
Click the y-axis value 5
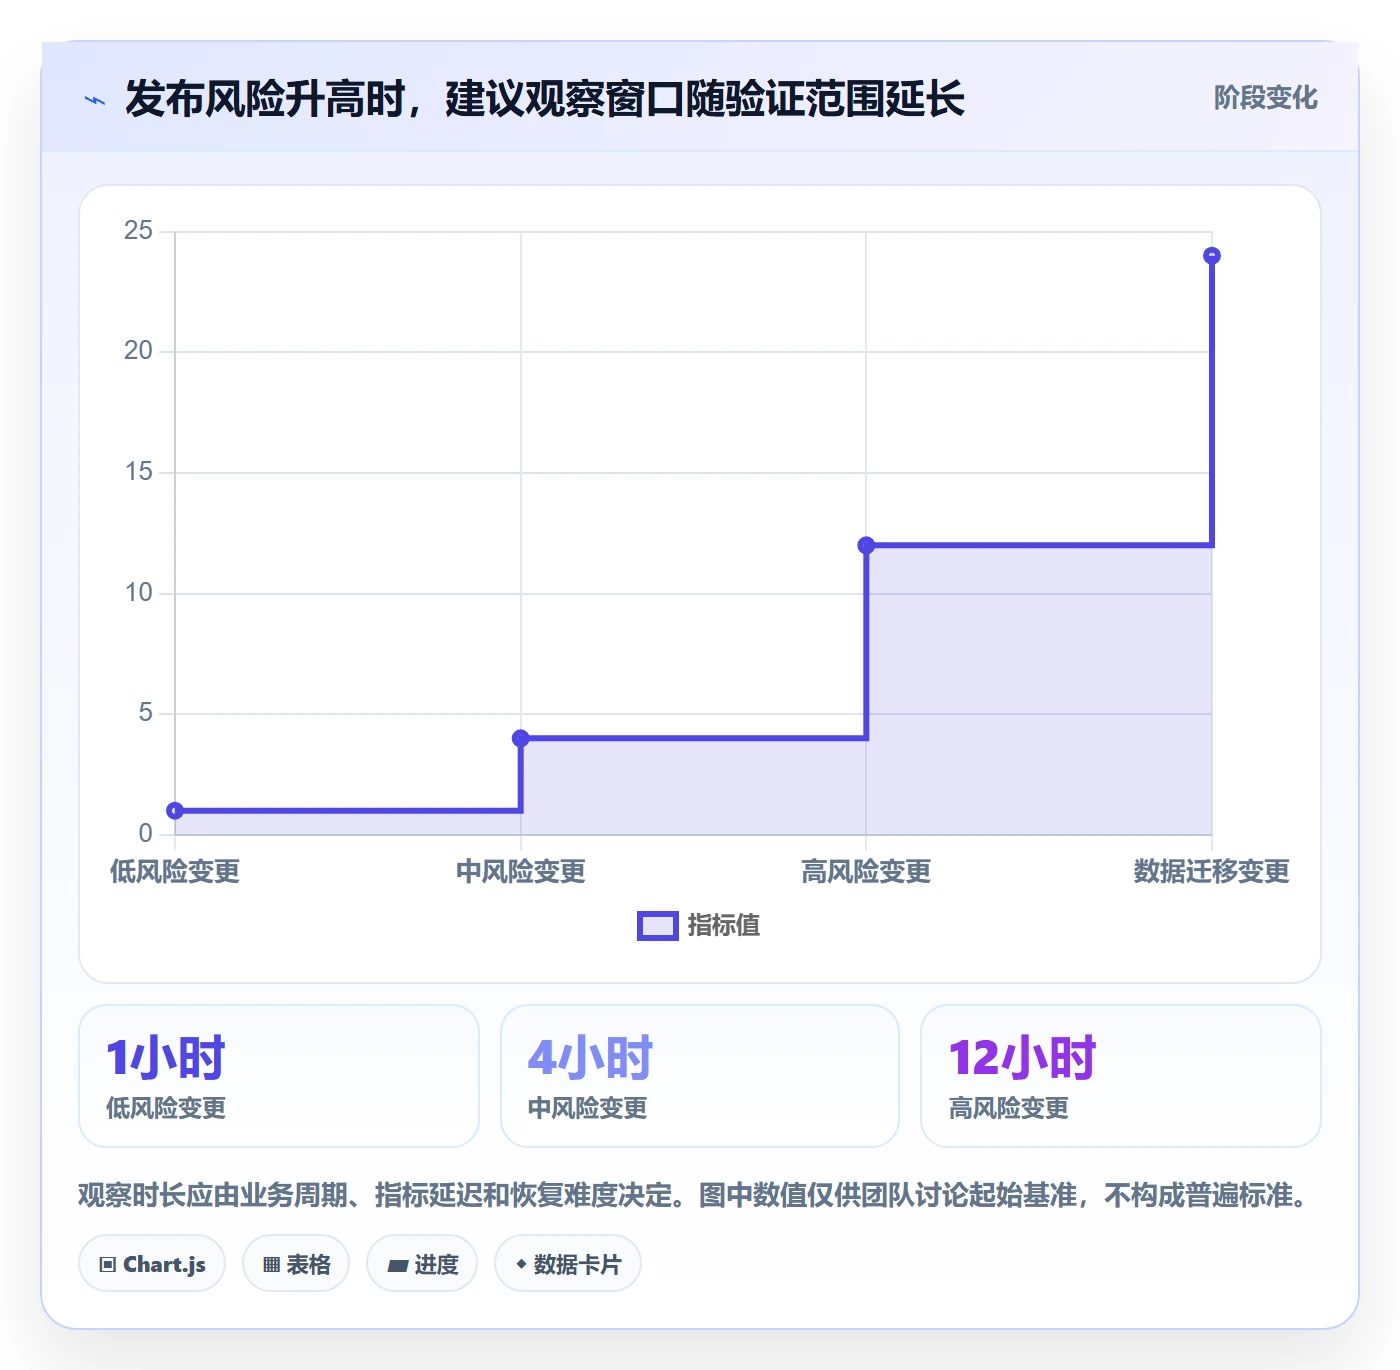pos(145,713)
